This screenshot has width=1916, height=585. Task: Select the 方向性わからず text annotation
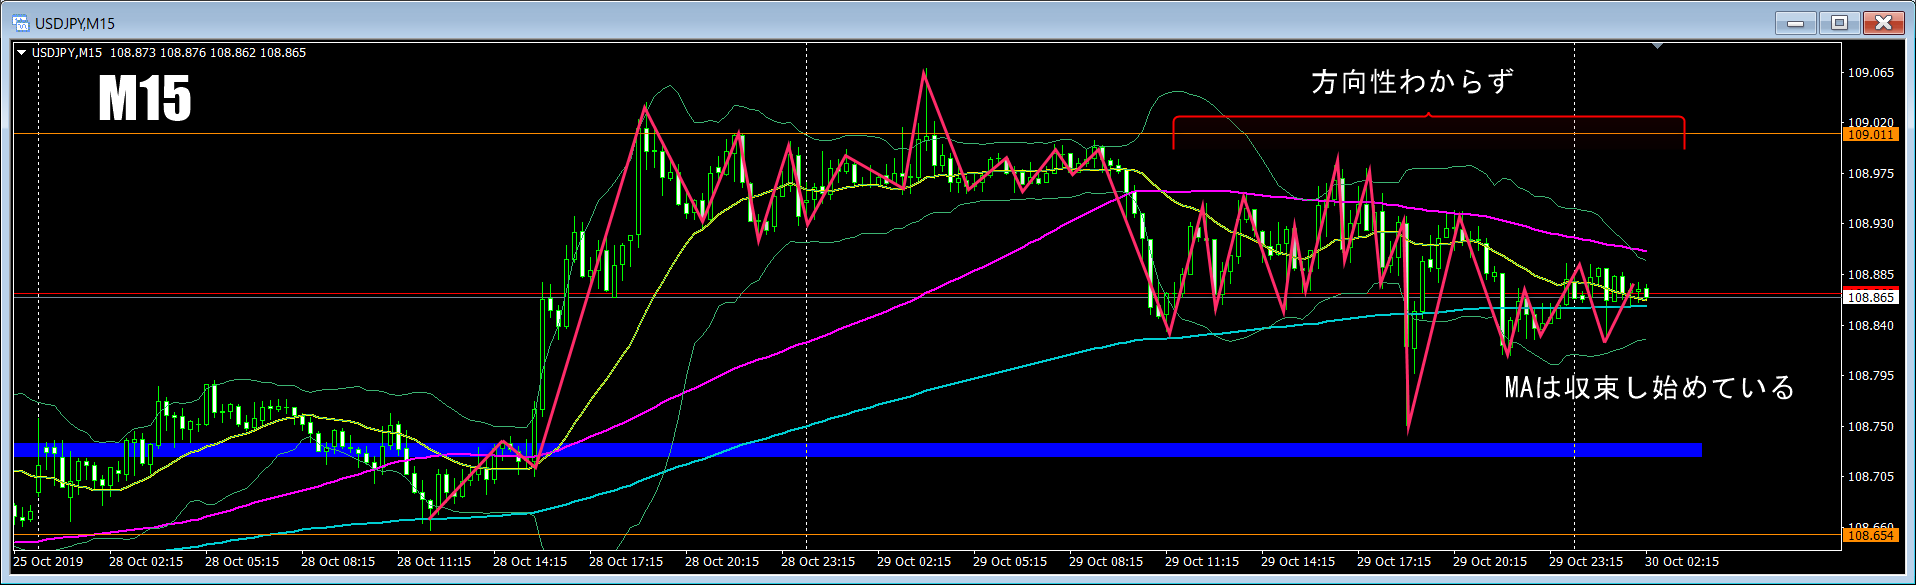point(1413,81)
